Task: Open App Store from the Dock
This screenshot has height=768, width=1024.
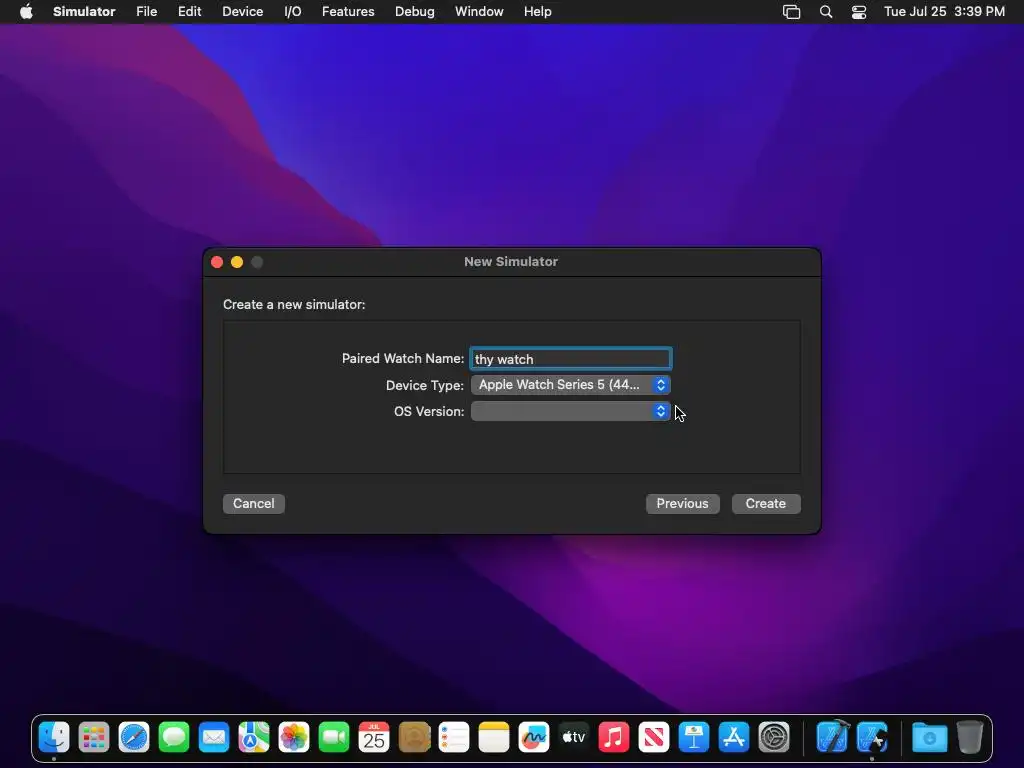Action: (x=734, y=738)
